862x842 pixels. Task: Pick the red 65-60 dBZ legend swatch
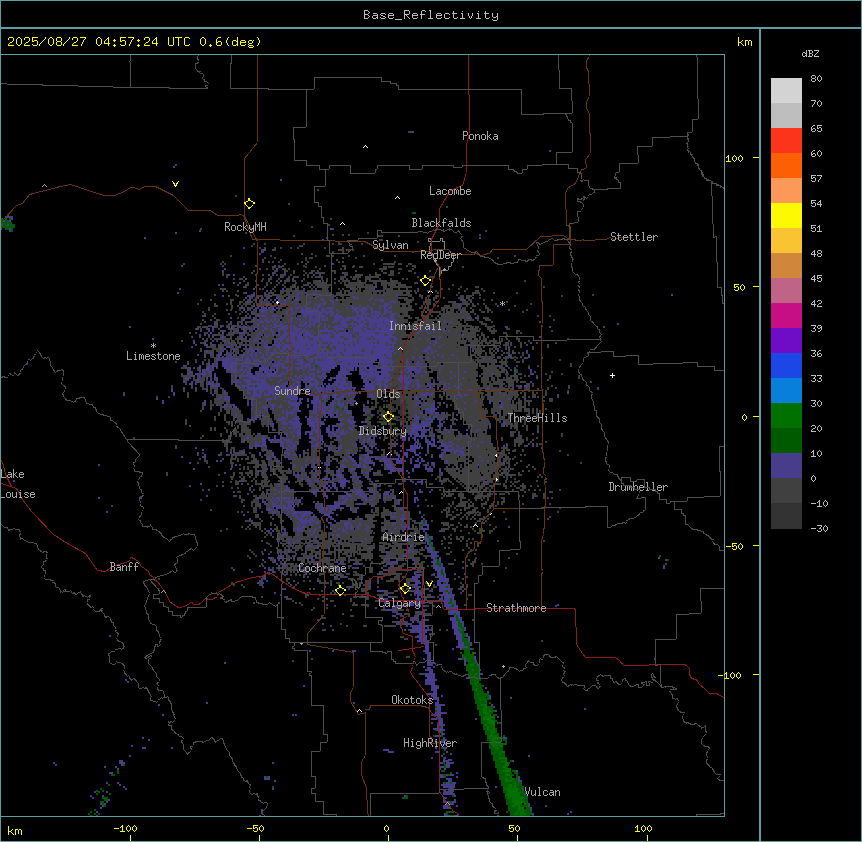[x=786, y=140]
